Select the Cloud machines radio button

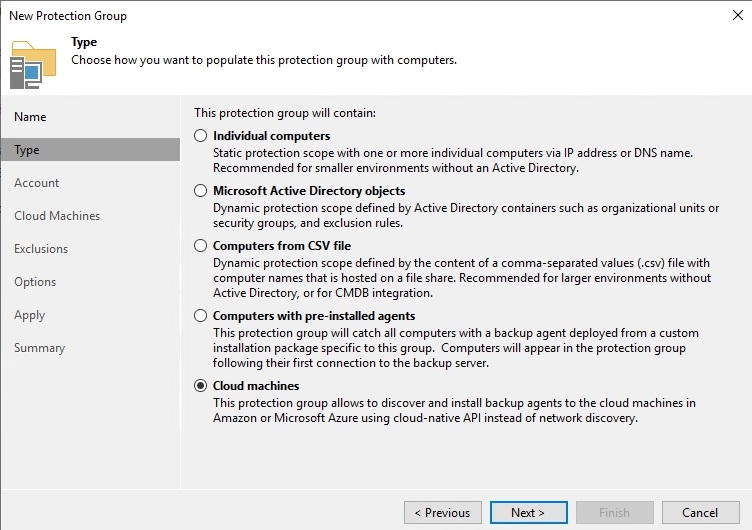[x=200, y=386]
